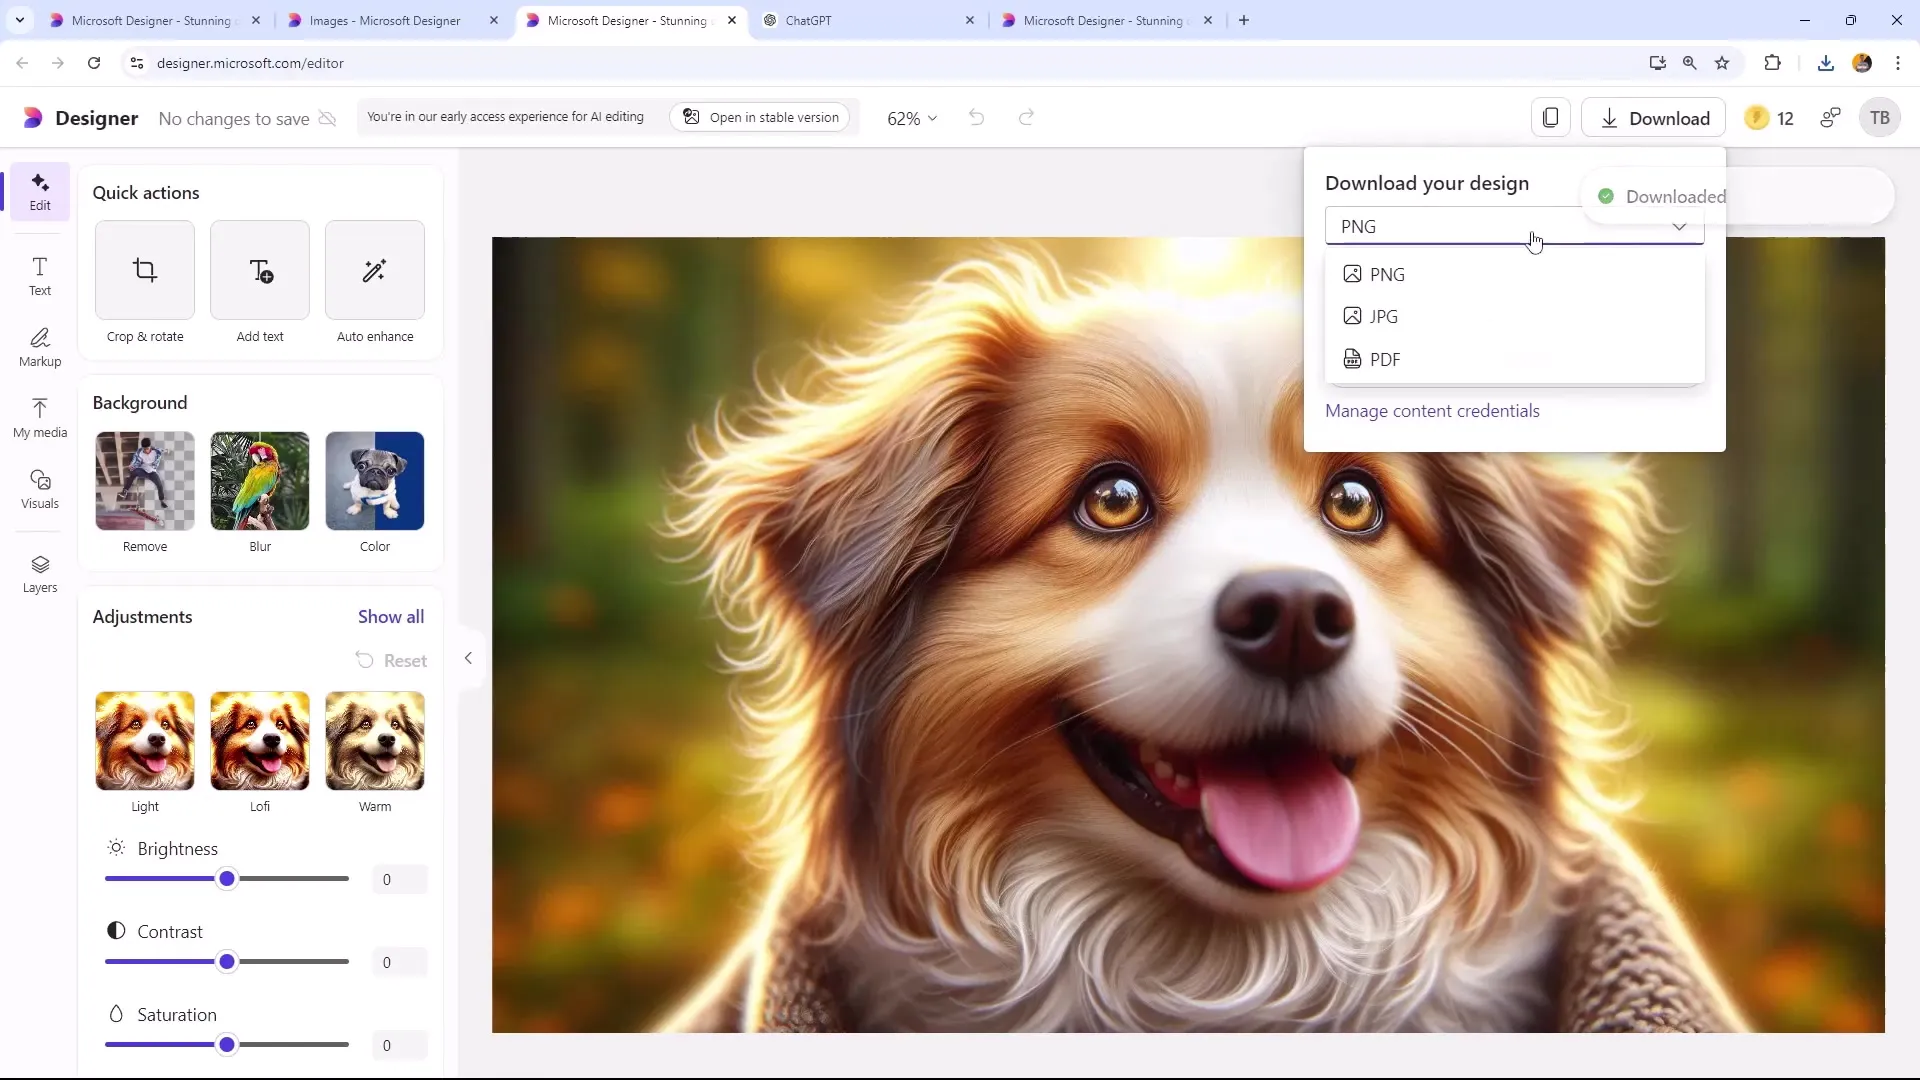This screenshot has width=1920, height=1080.
Task: Open the Edit sidebar panel
Action: click(40, 191)
